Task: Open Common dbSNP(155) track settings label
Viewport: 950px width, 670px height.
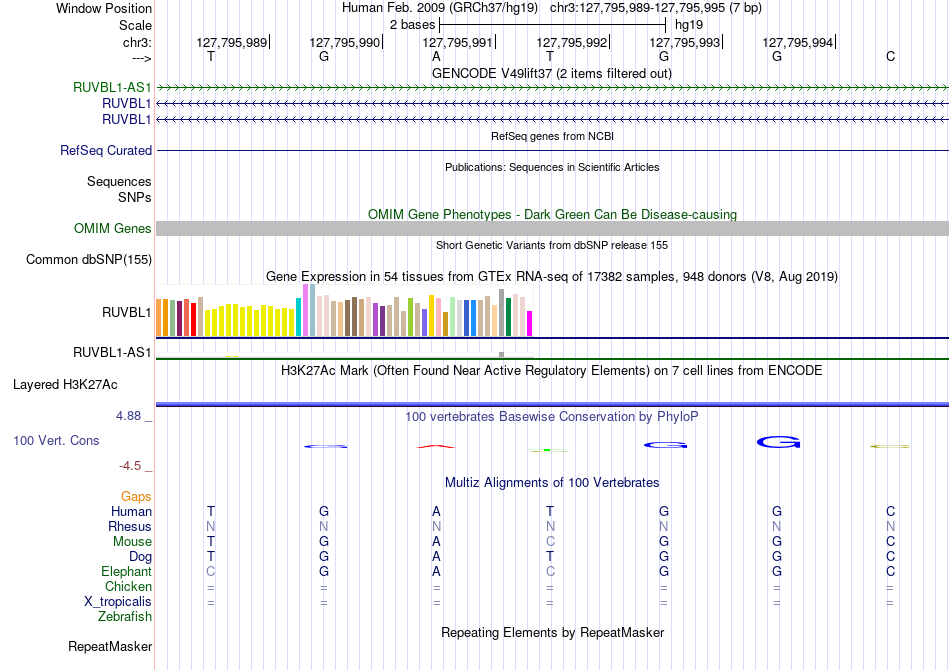Action: click(x=89, y=259)
